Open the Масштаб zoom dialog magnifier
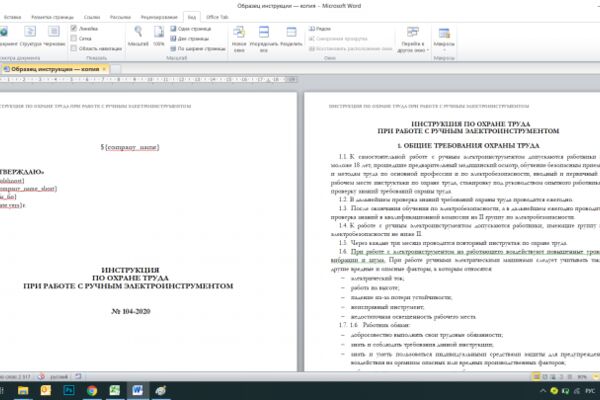 point(138,36)
